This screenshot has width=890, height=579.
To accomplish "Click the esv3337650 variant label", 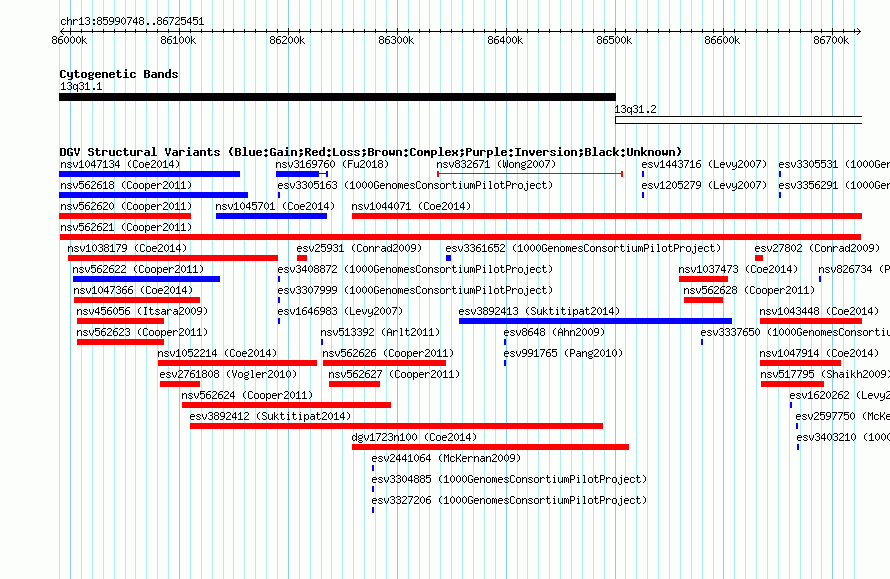I will [795, 332].
